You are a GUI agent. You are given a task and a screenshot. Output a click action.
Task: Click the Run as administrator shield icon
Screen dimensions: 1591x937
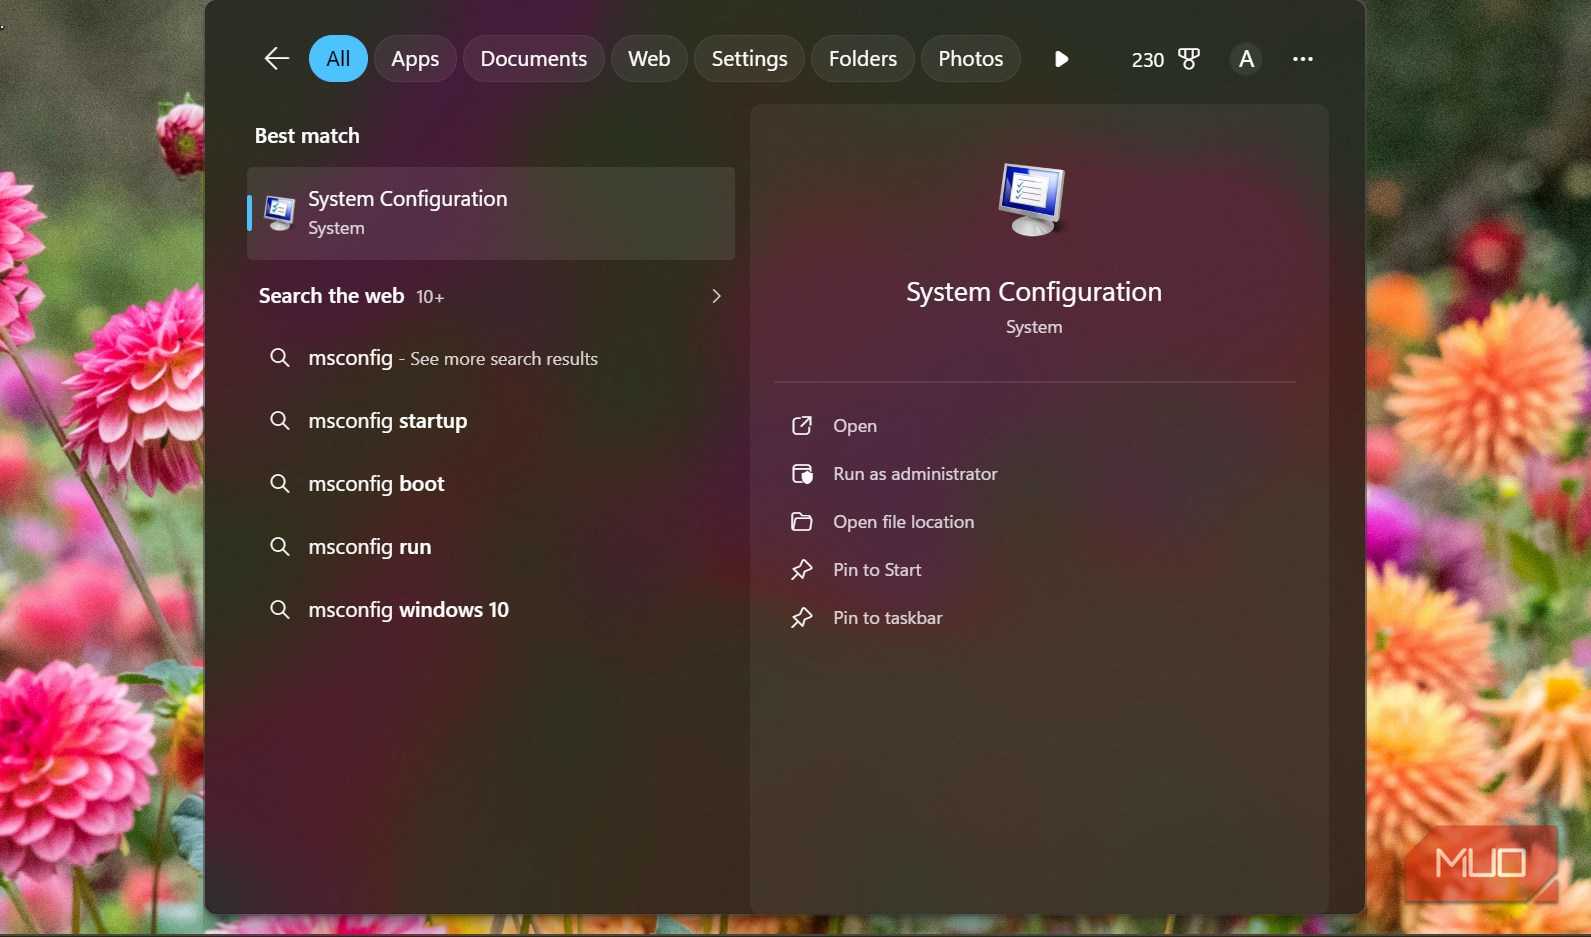tap(802, 474)
